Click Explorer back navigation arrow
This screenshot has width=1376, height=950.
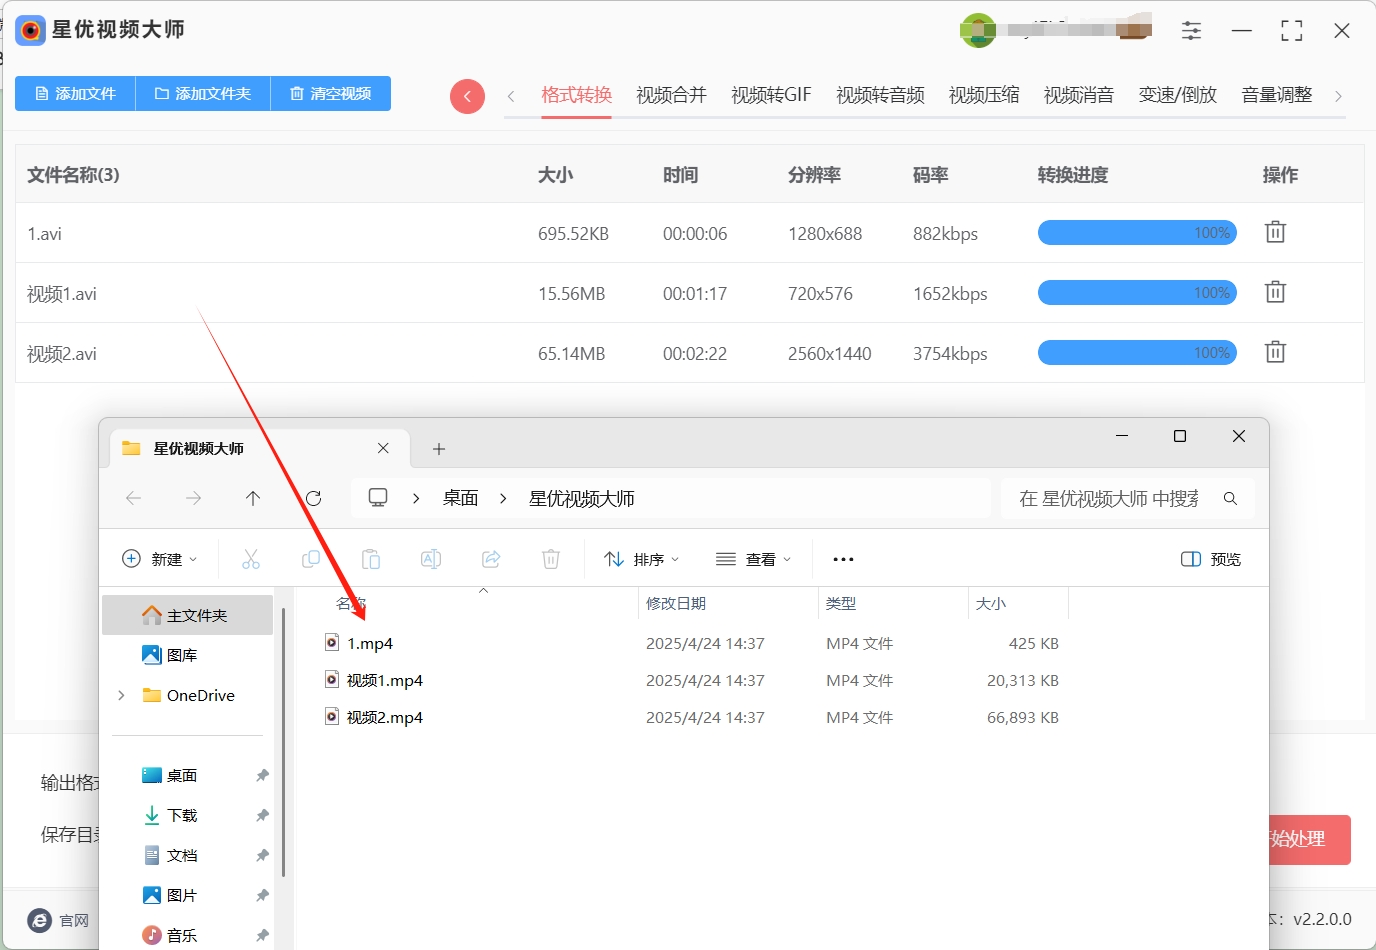[x=133, y=498]
